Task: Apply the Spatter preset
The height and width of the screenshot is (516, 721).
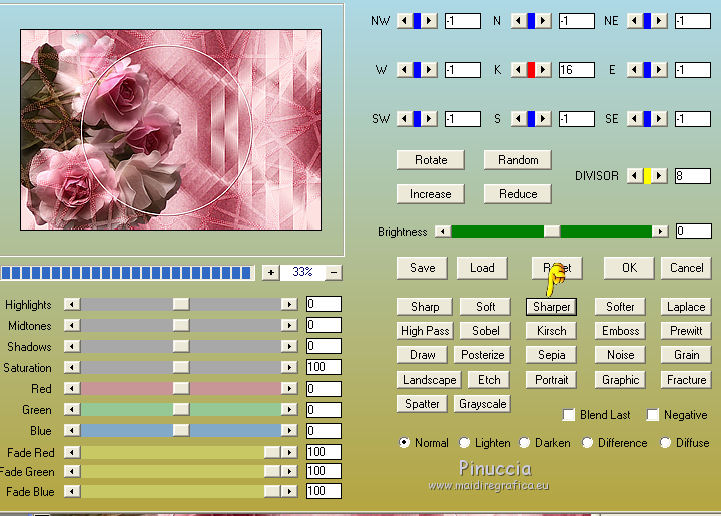Action: pos(422,404)
